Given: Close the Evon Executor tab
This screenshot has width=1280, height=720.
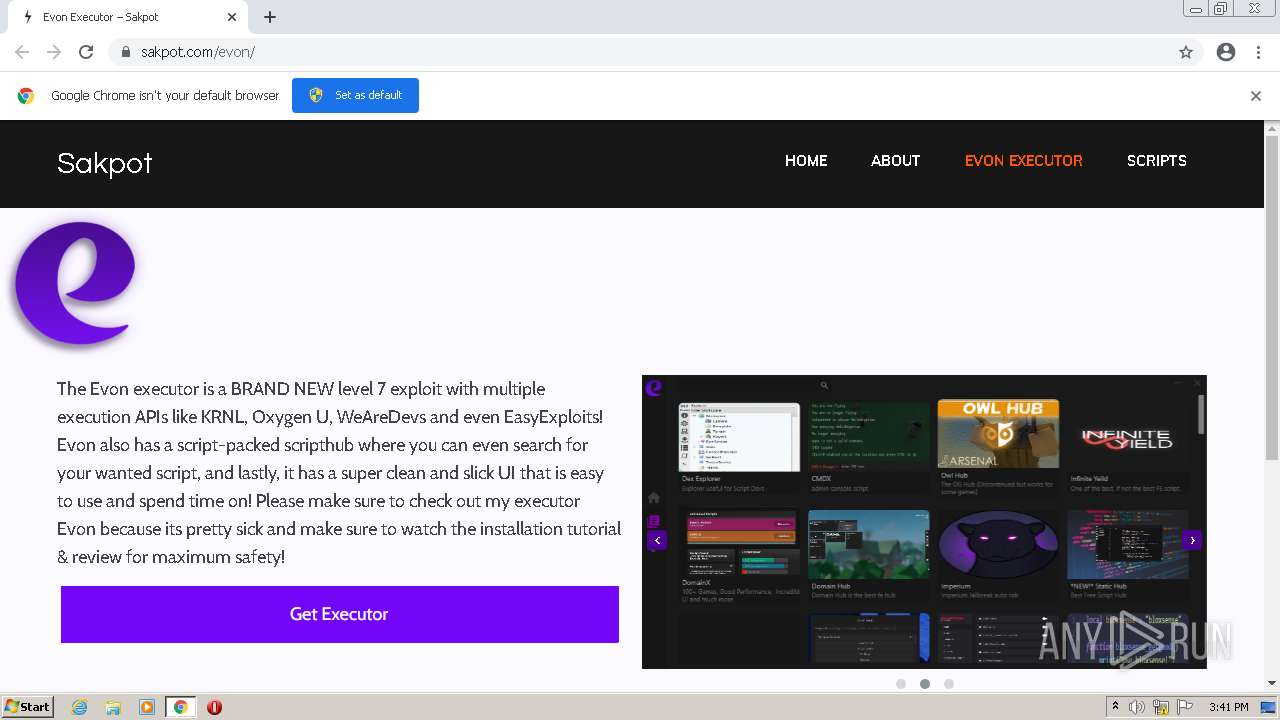Looking at the screenshot, I should 232,17.
